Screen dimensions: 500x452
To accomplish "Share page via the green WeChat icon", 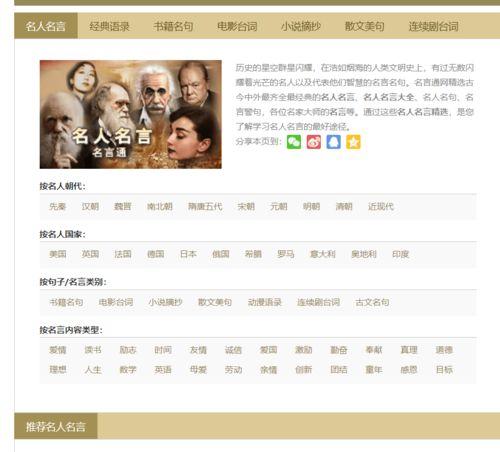I will (294, 142).
